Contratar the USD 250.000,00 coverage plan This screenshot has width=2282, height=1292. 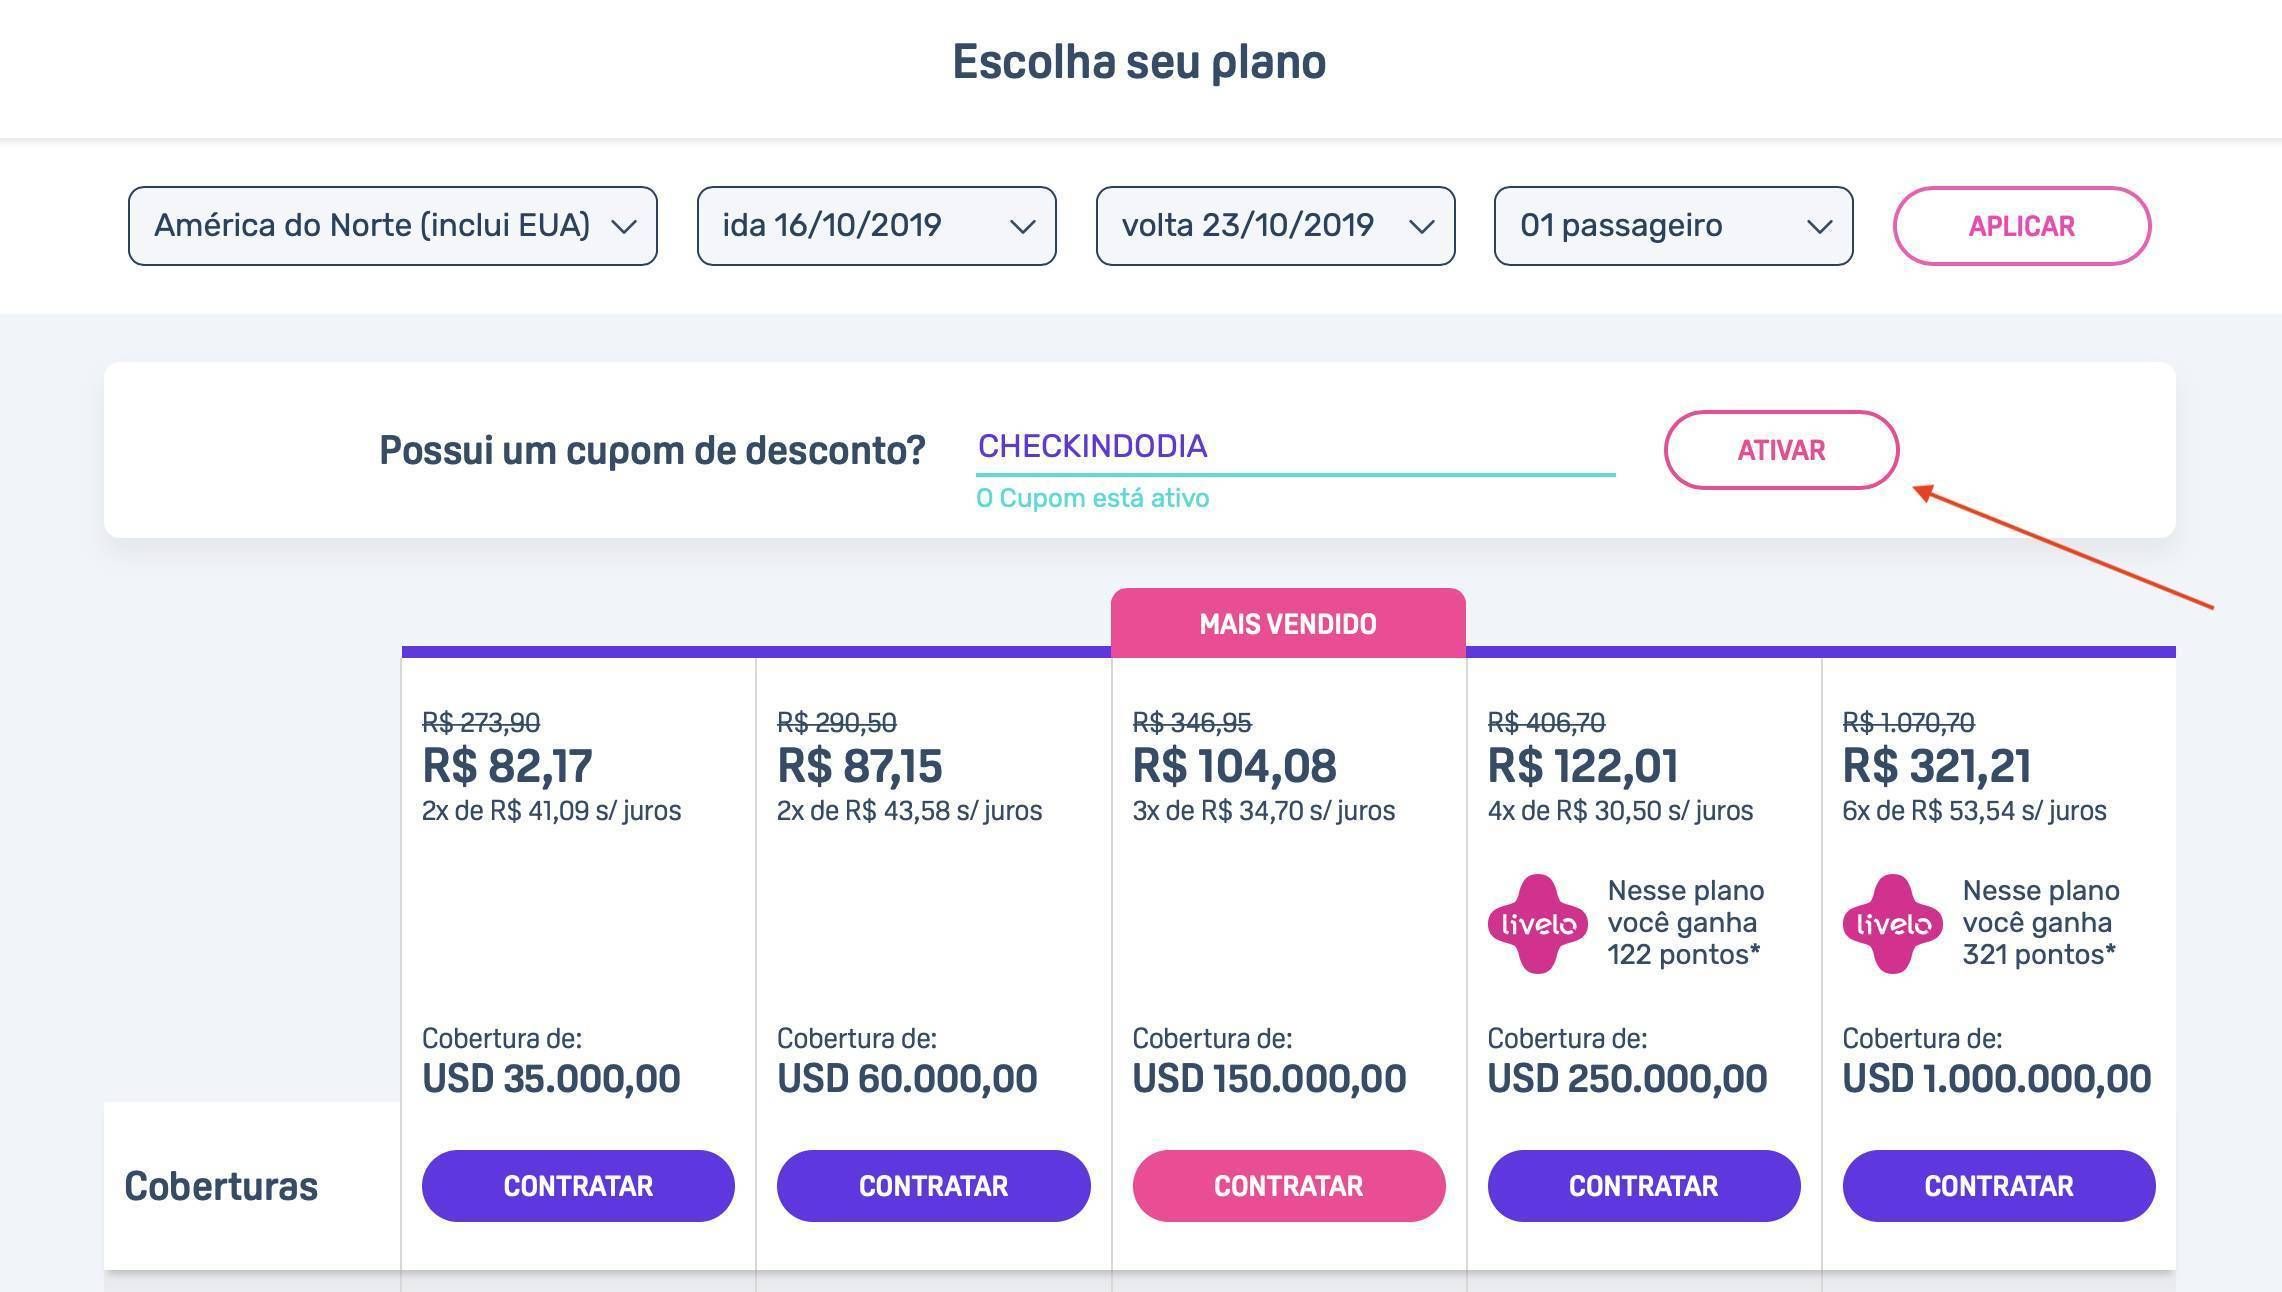[x=1644, y=1186]
